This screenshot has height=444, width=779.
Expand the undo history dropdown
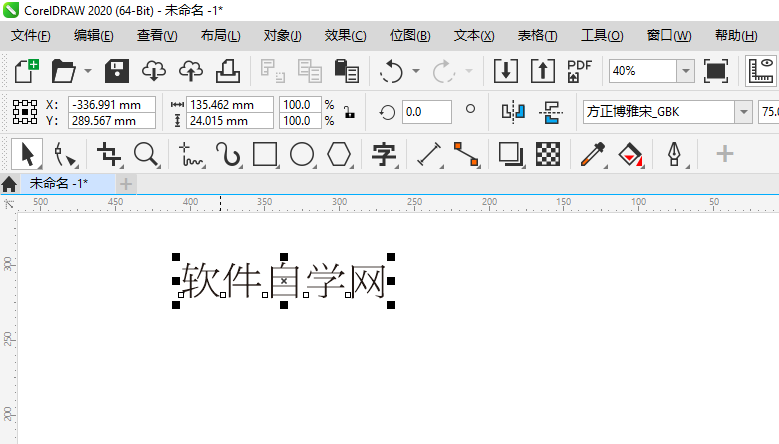(416, 71)
